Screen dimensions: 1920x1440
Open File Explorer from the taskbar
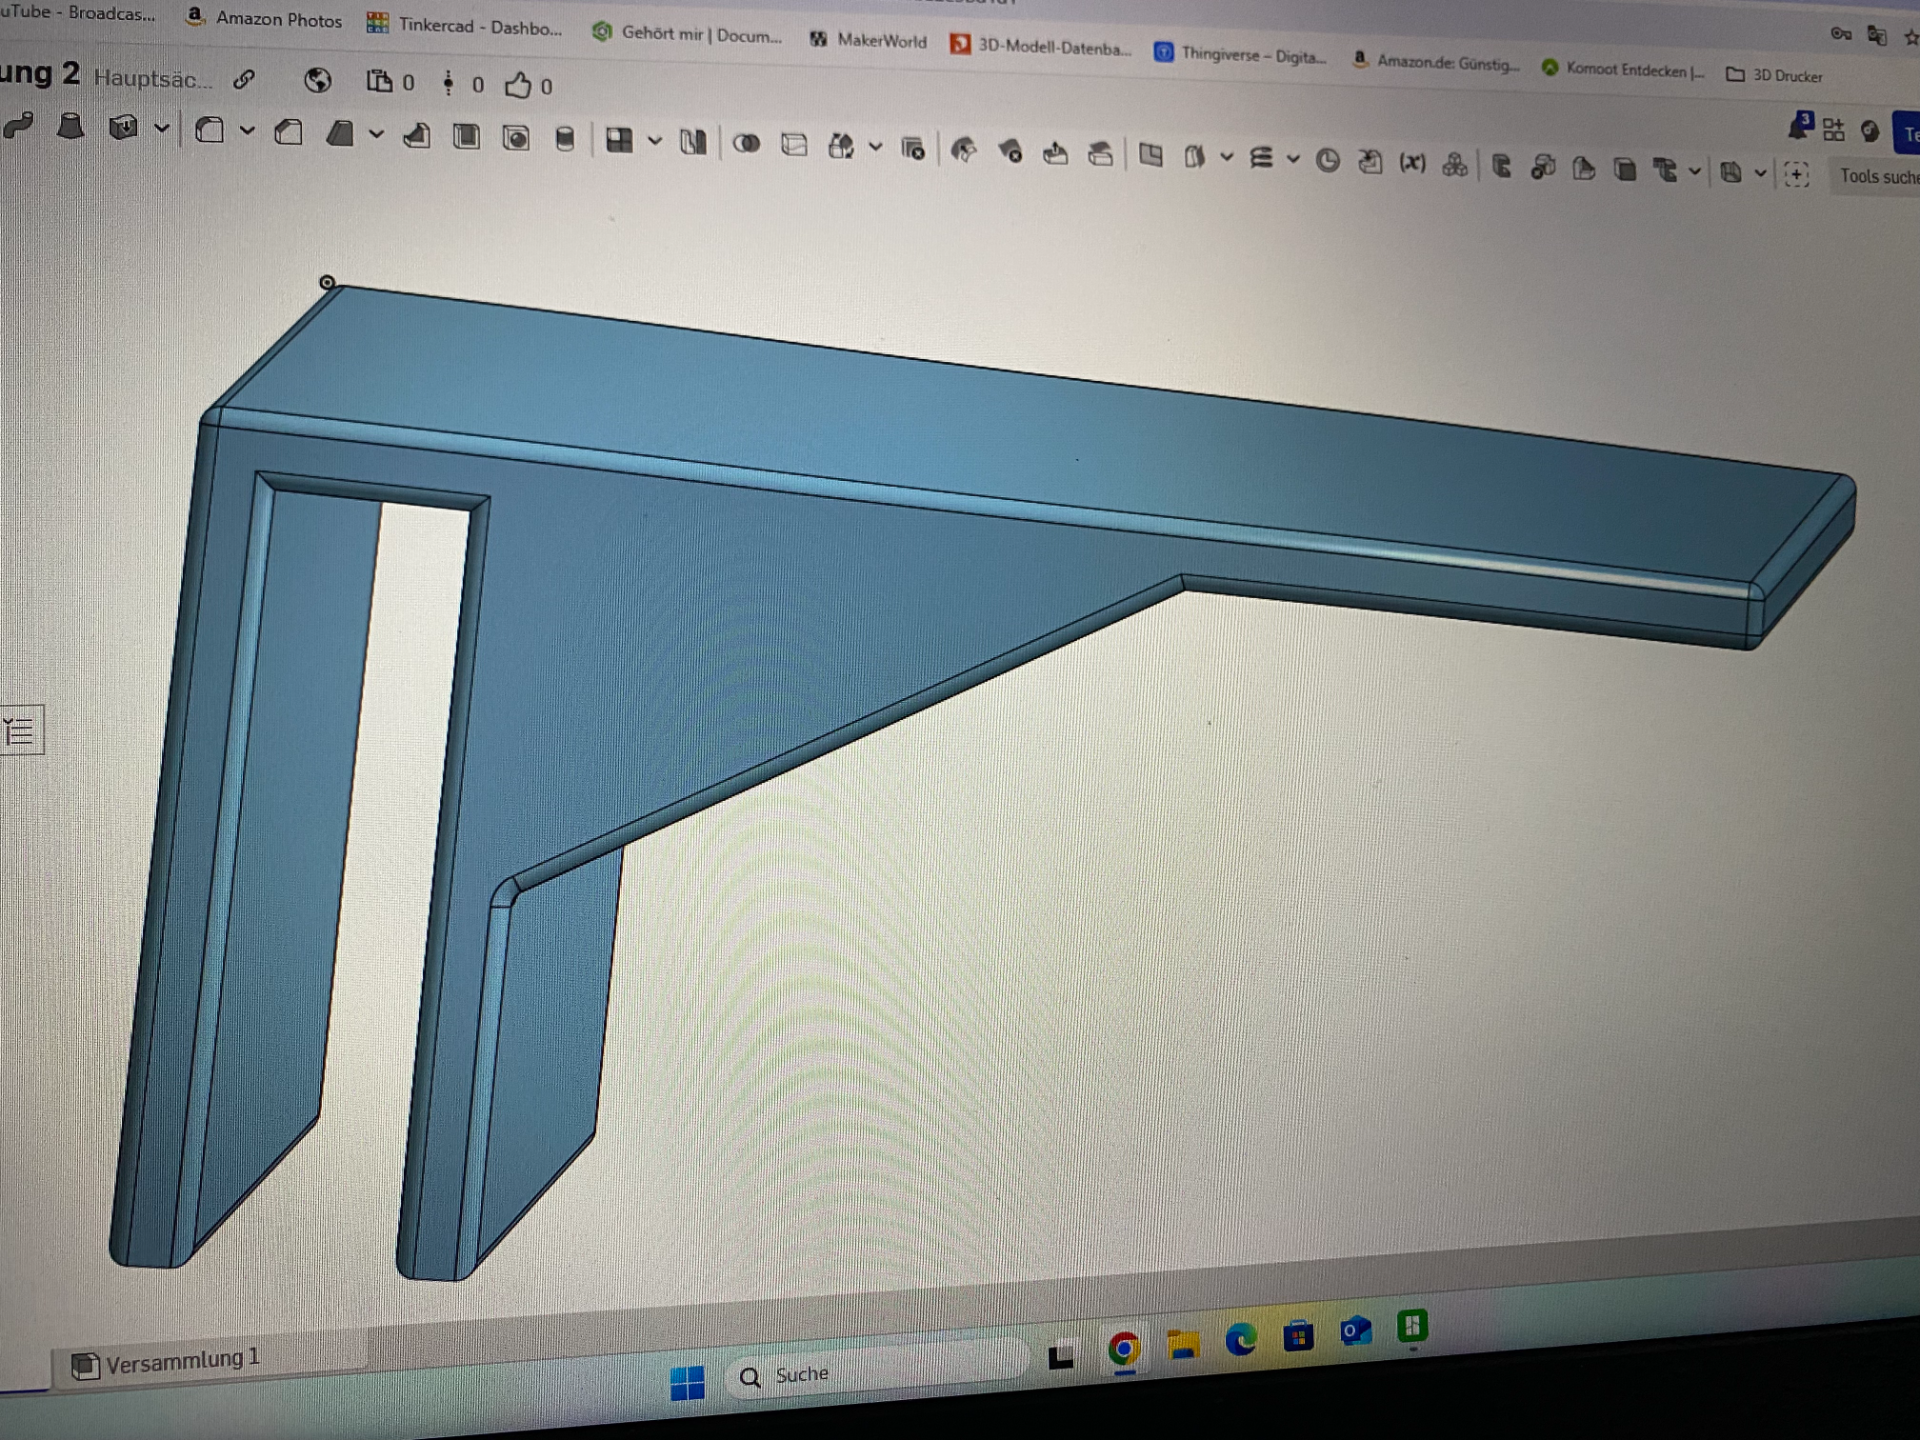click(1183, 1345)
